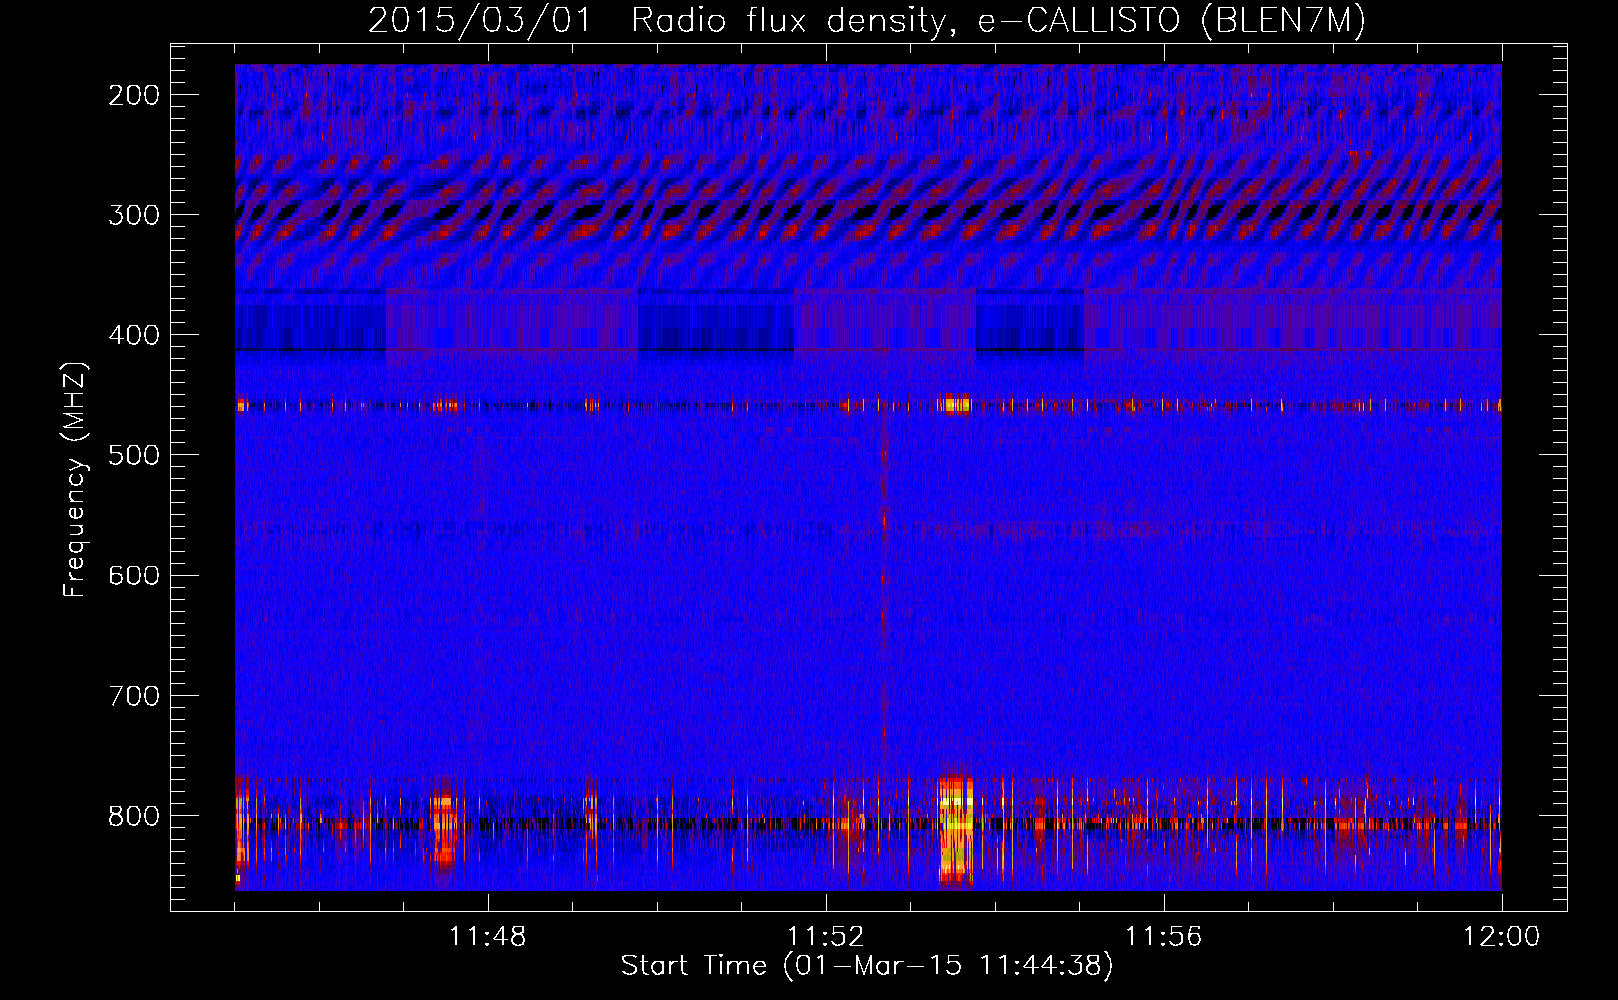
Task: Click the 'Start Time (01-Mar-15 11:44:38)' label
Action: point(867,966)
